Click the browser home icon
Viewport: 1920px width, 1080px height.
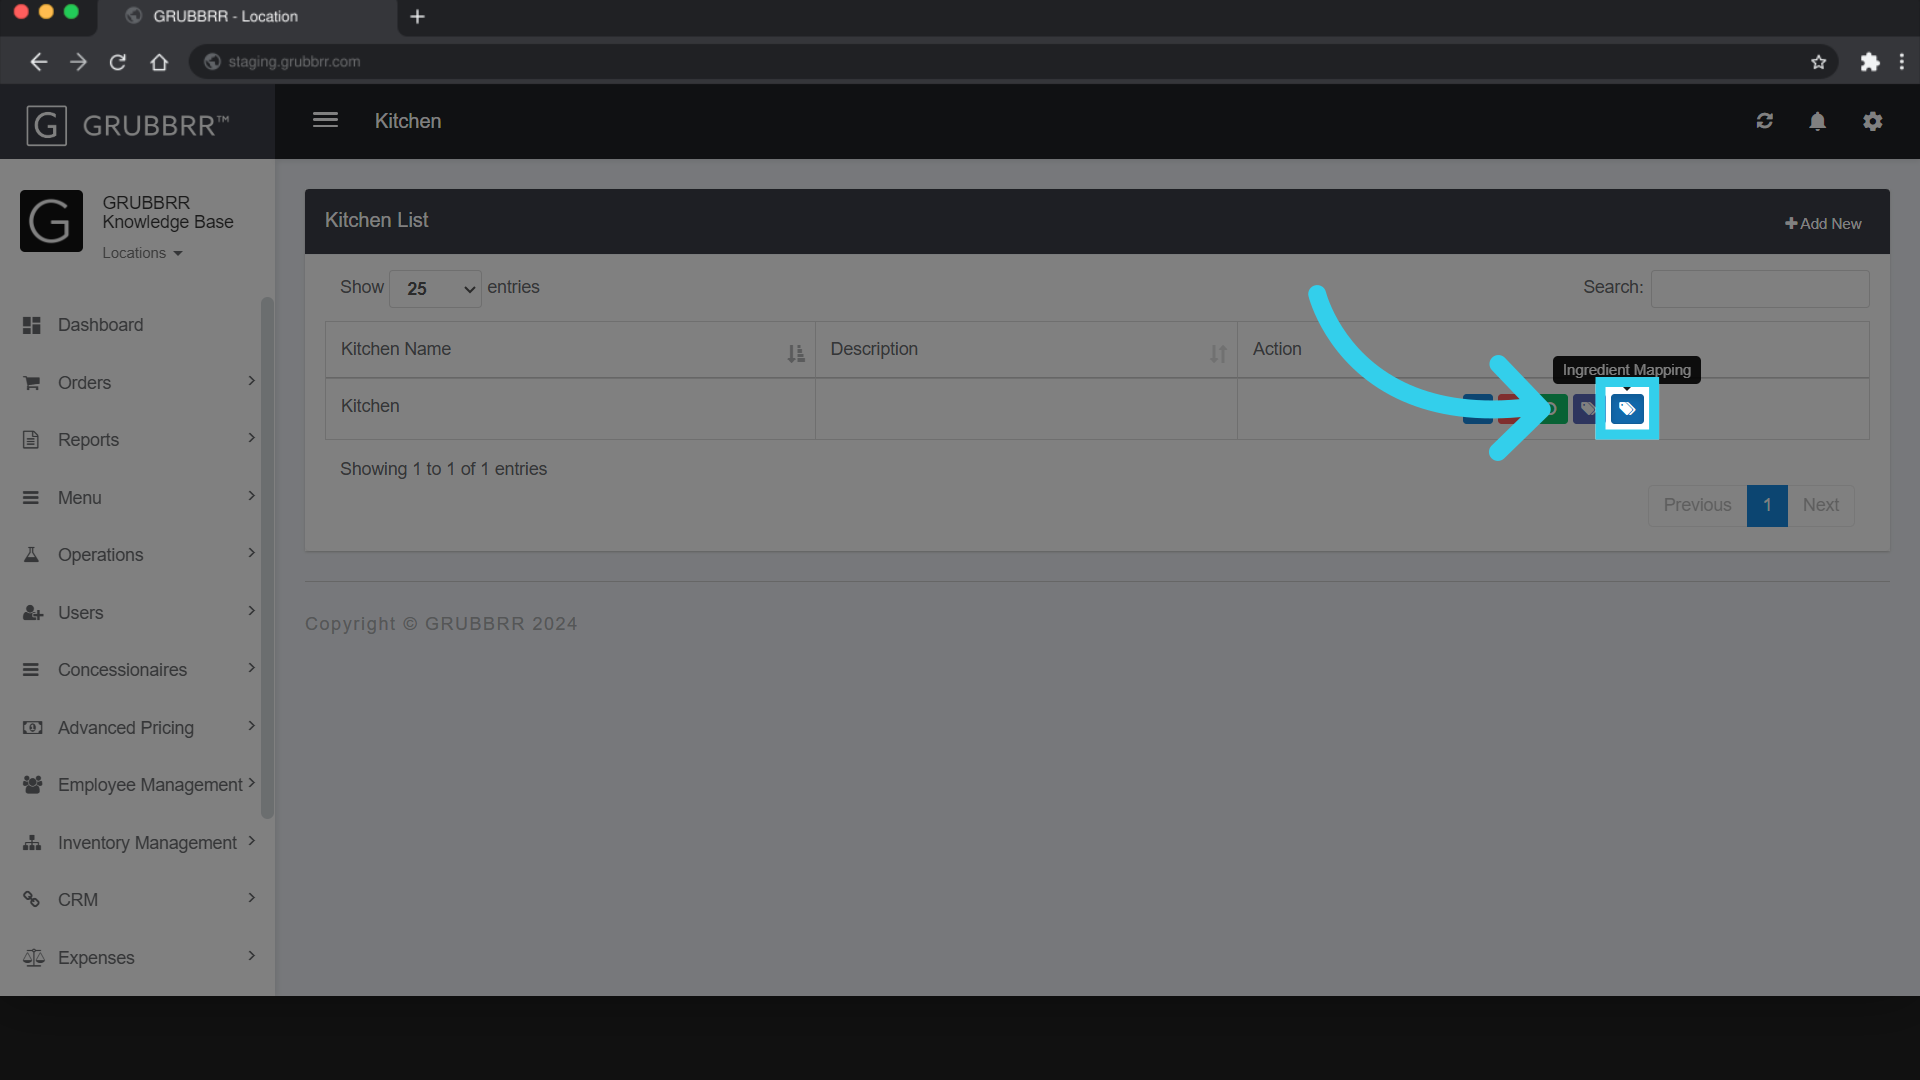coord(159,62)
